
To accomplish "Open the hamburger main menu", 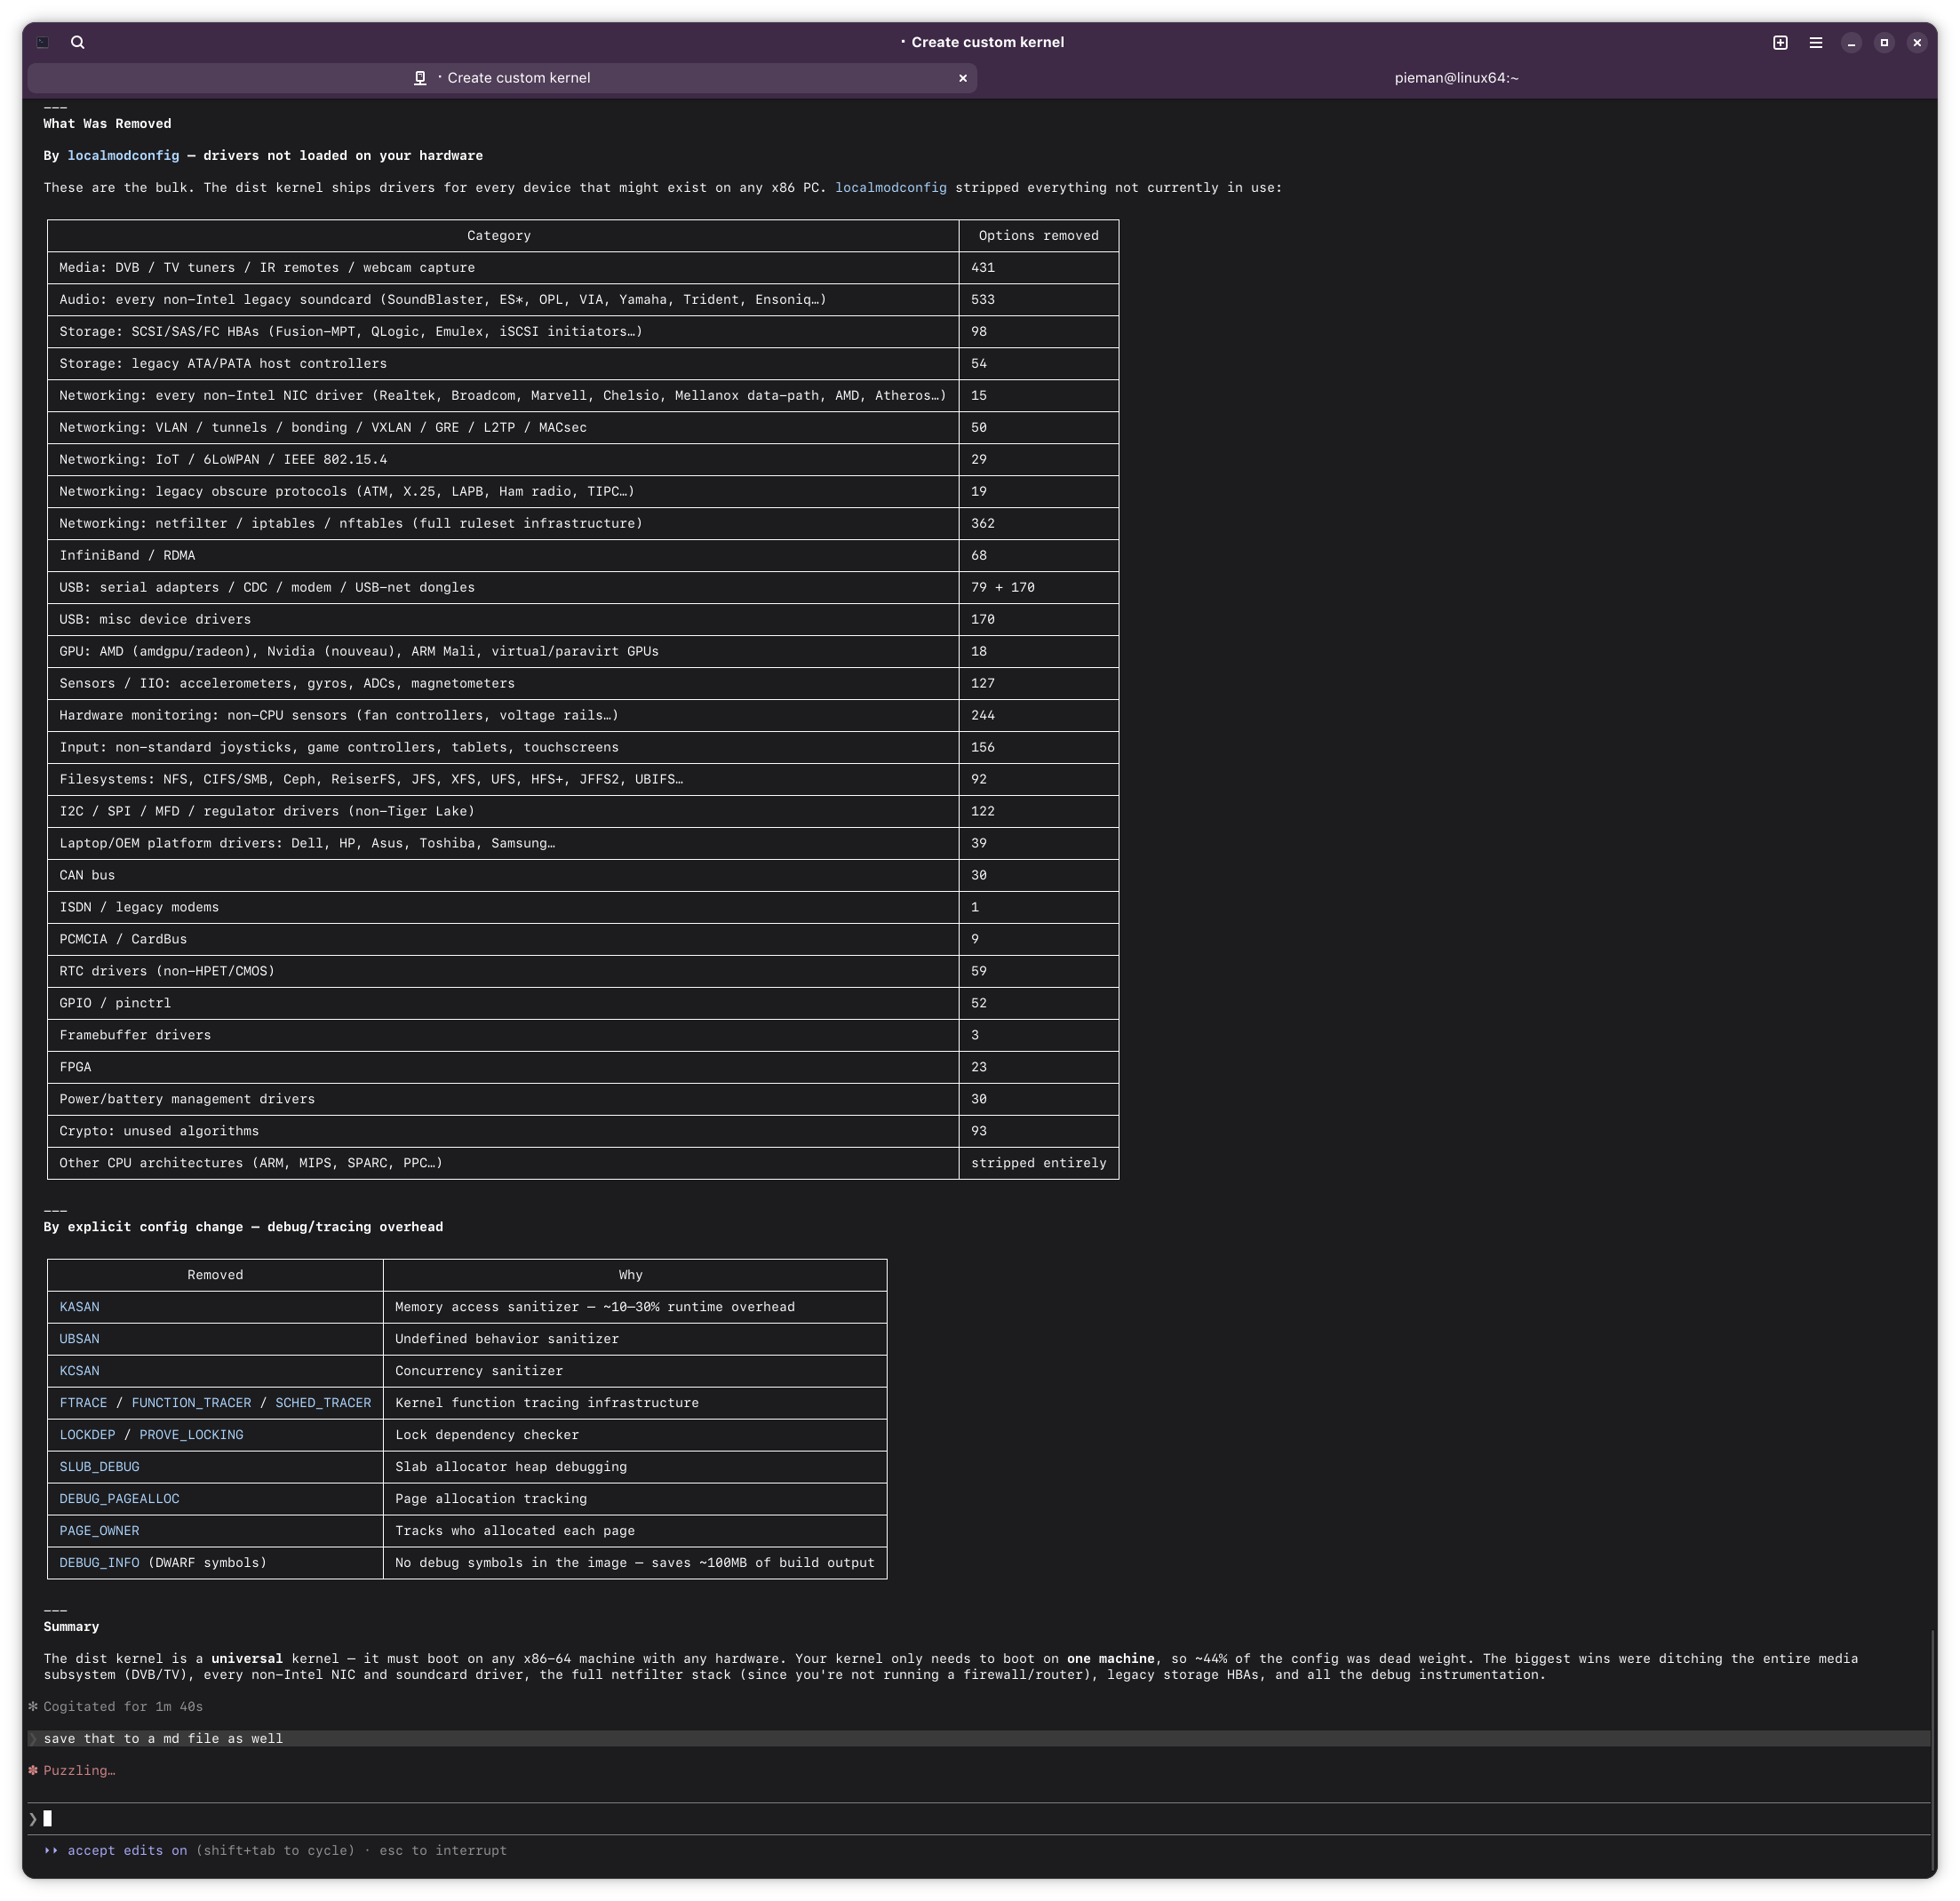I will pos(1816,42).
